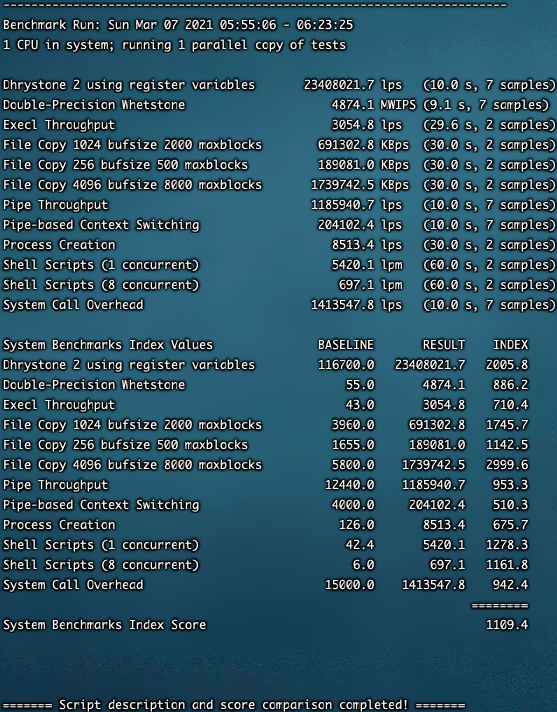Click index value "1745.7"
The width and height of the screenshot is (557, 712).
point(507,425)
